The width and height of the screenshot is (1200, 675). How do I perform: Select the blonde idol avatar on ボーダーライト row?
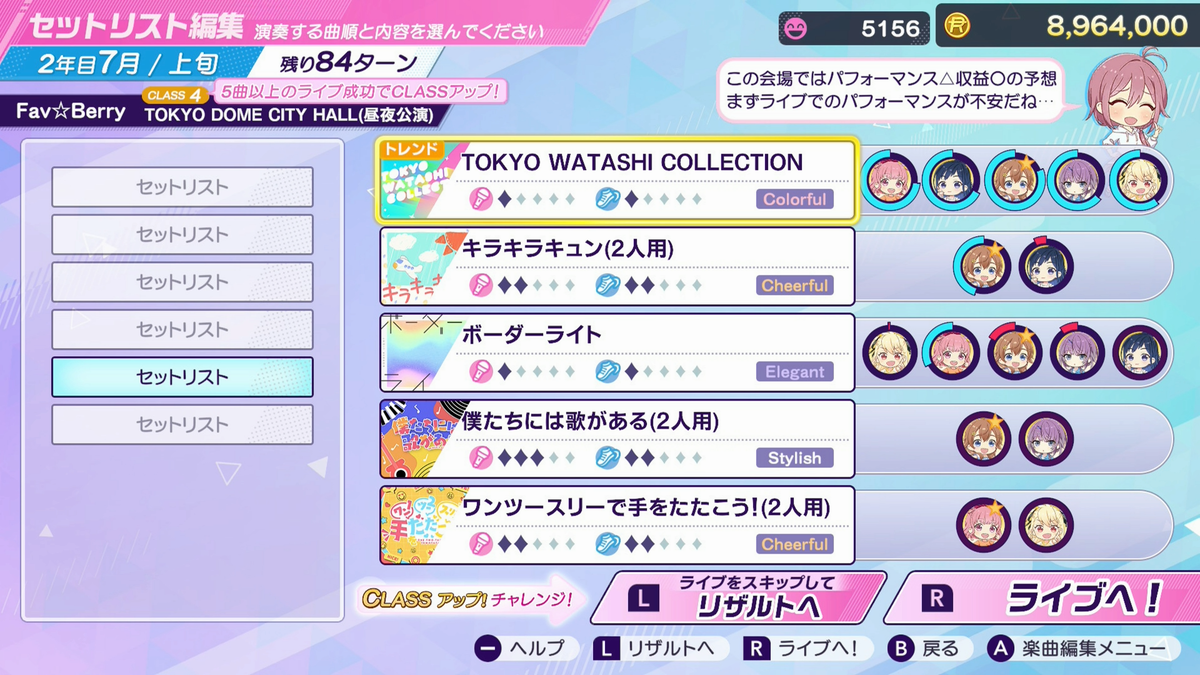889,352
